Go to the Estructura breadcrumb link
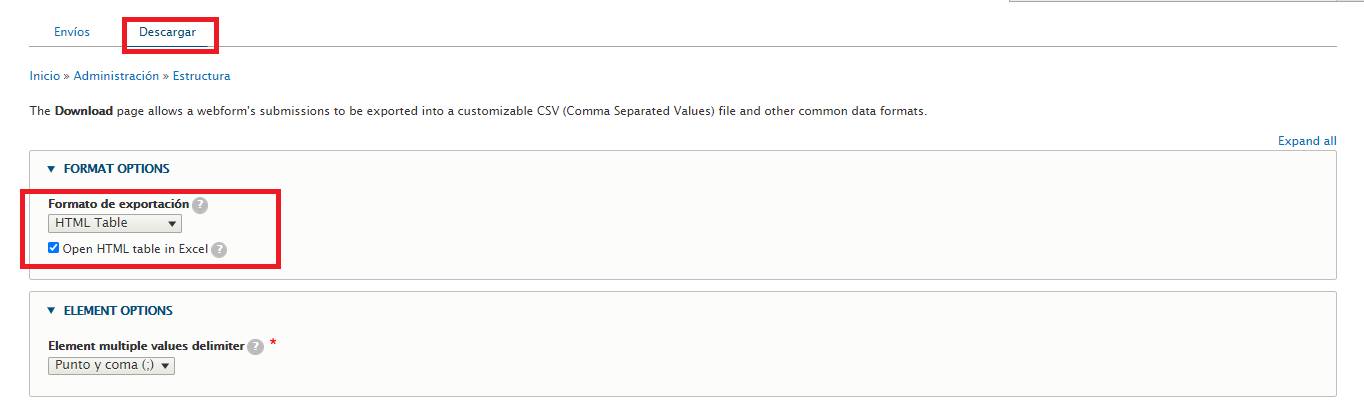The image size is (1364, 405). 202,76
